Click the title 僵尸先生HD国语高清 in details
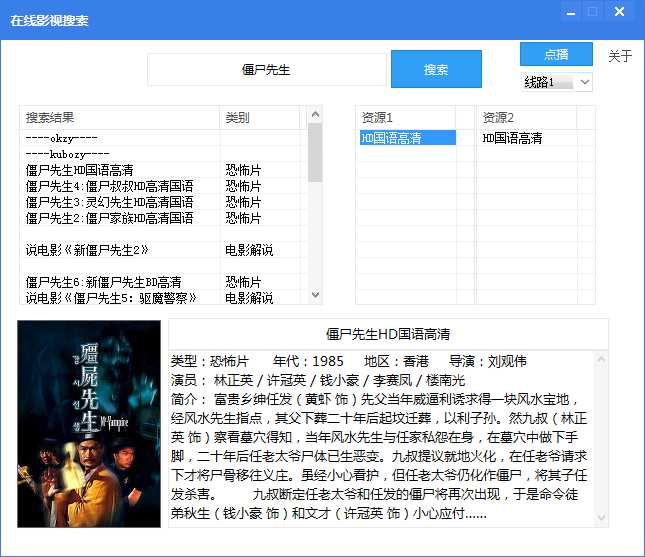Screen dimensions: 645x557 coord(388,334)
